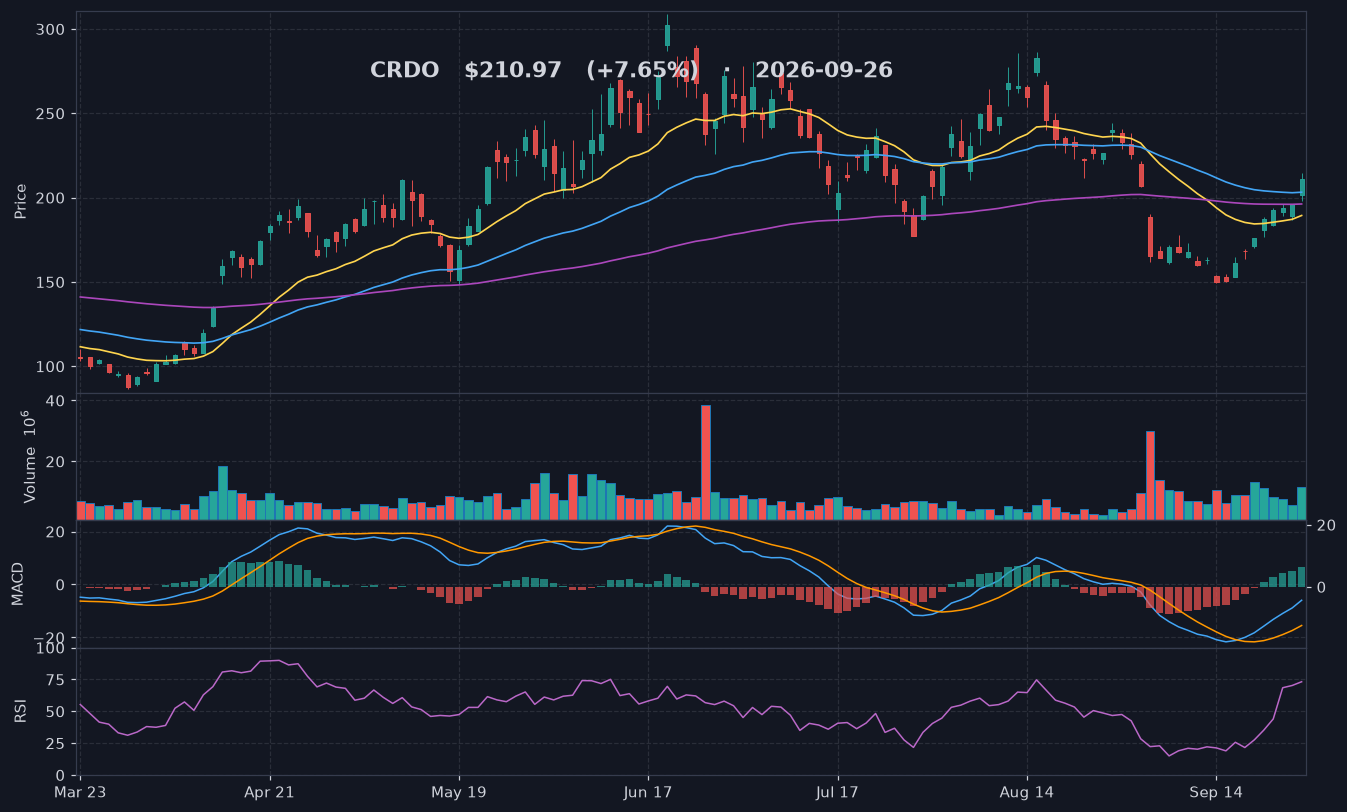Click the 75 RSI axis tick
Viewport: 1347px width, 812px height.
pyautogui.click(x=57, y=680)
